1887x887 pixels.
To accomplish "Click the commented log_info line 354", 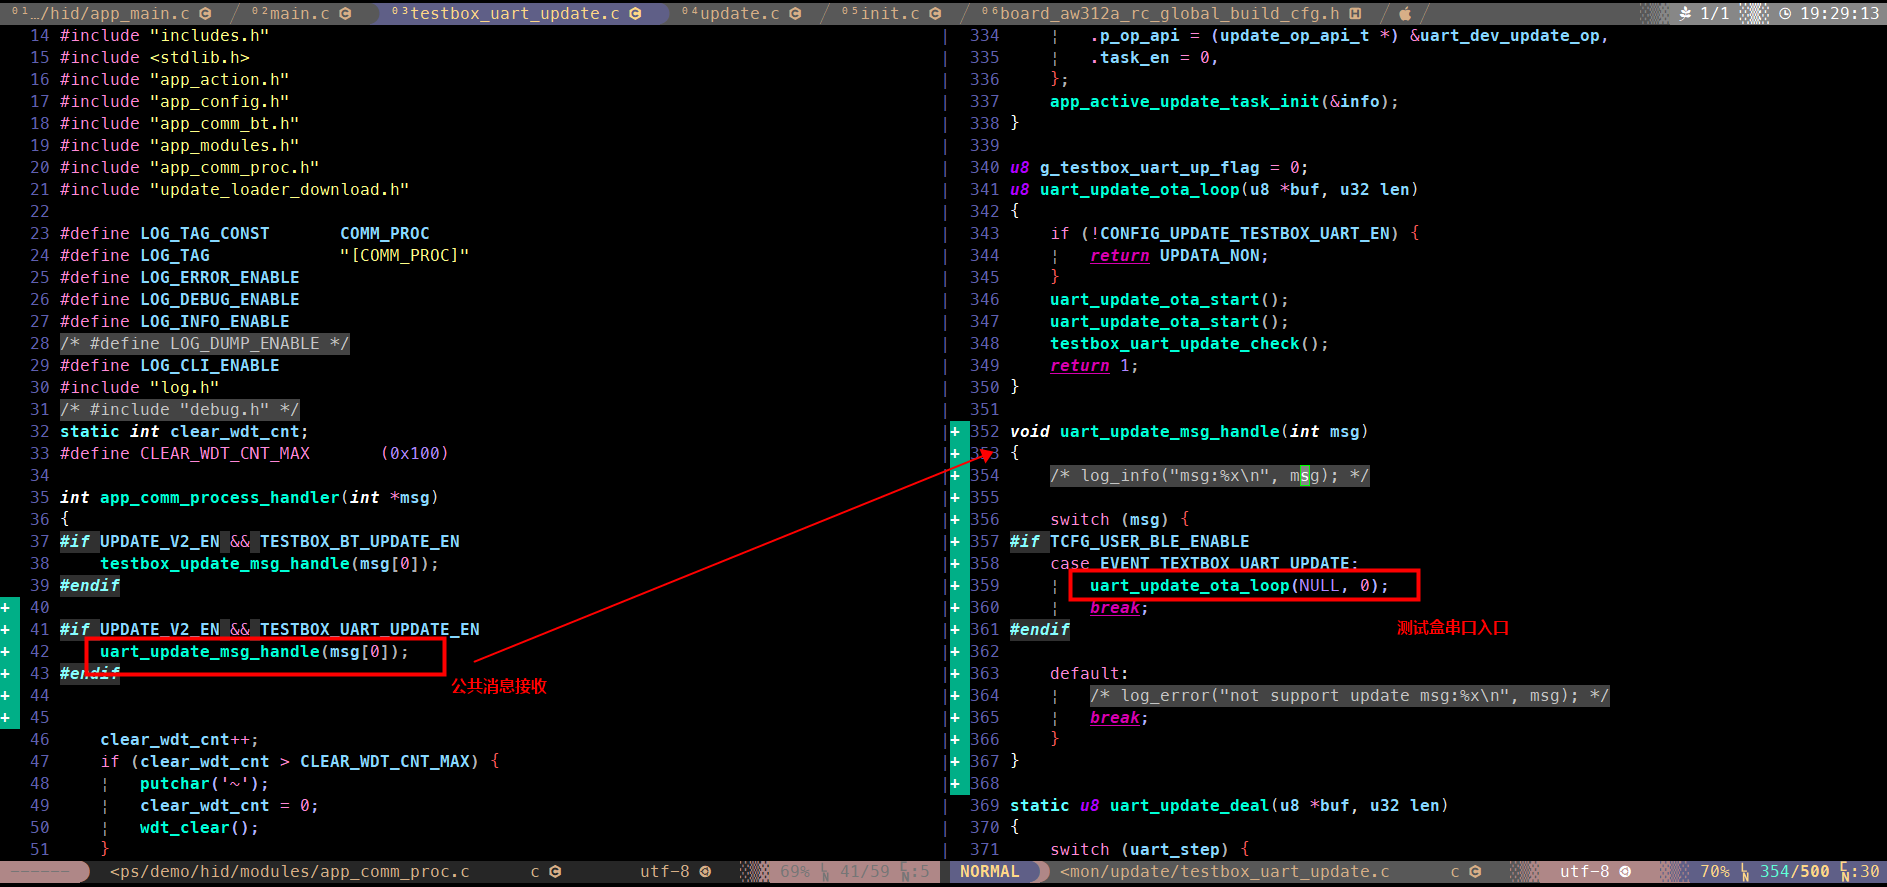I will tap(1210, 476).
